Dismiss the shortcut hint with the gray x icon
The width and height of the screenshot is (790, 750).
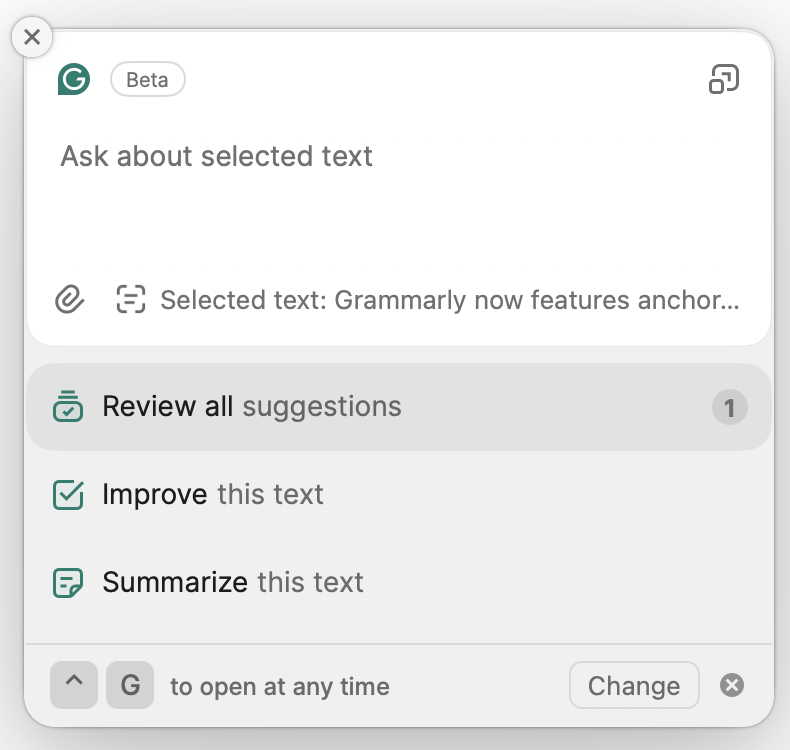[732, 685]
